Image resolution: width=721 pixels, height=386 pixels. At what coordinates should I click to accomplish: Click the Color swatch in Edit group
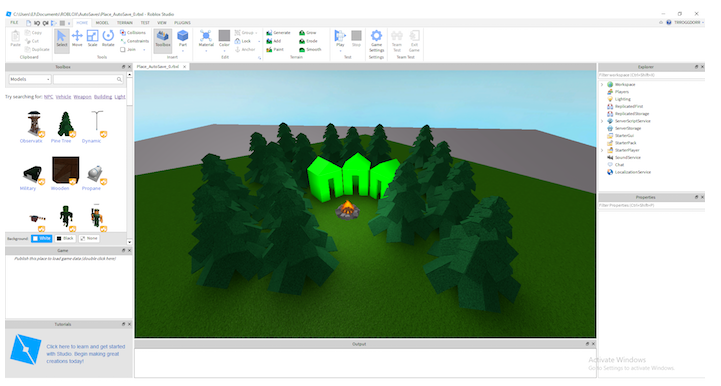224,35
